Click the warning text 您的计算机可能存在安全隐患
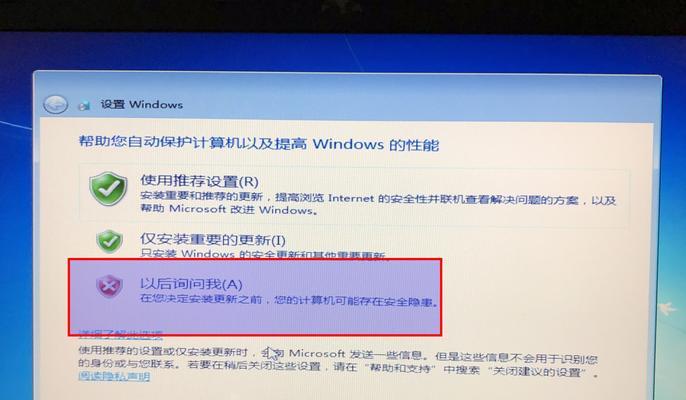This screenshot has height=400, width=686. pos(356,301)
